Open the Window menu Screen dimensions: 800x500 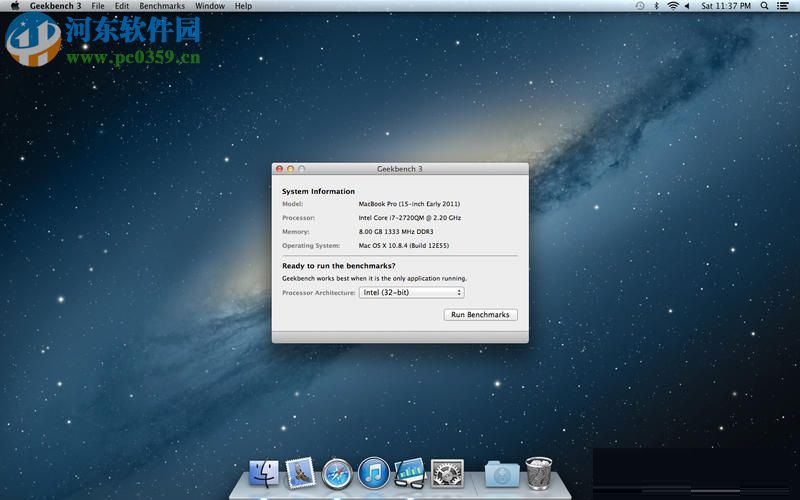[210, 6]
